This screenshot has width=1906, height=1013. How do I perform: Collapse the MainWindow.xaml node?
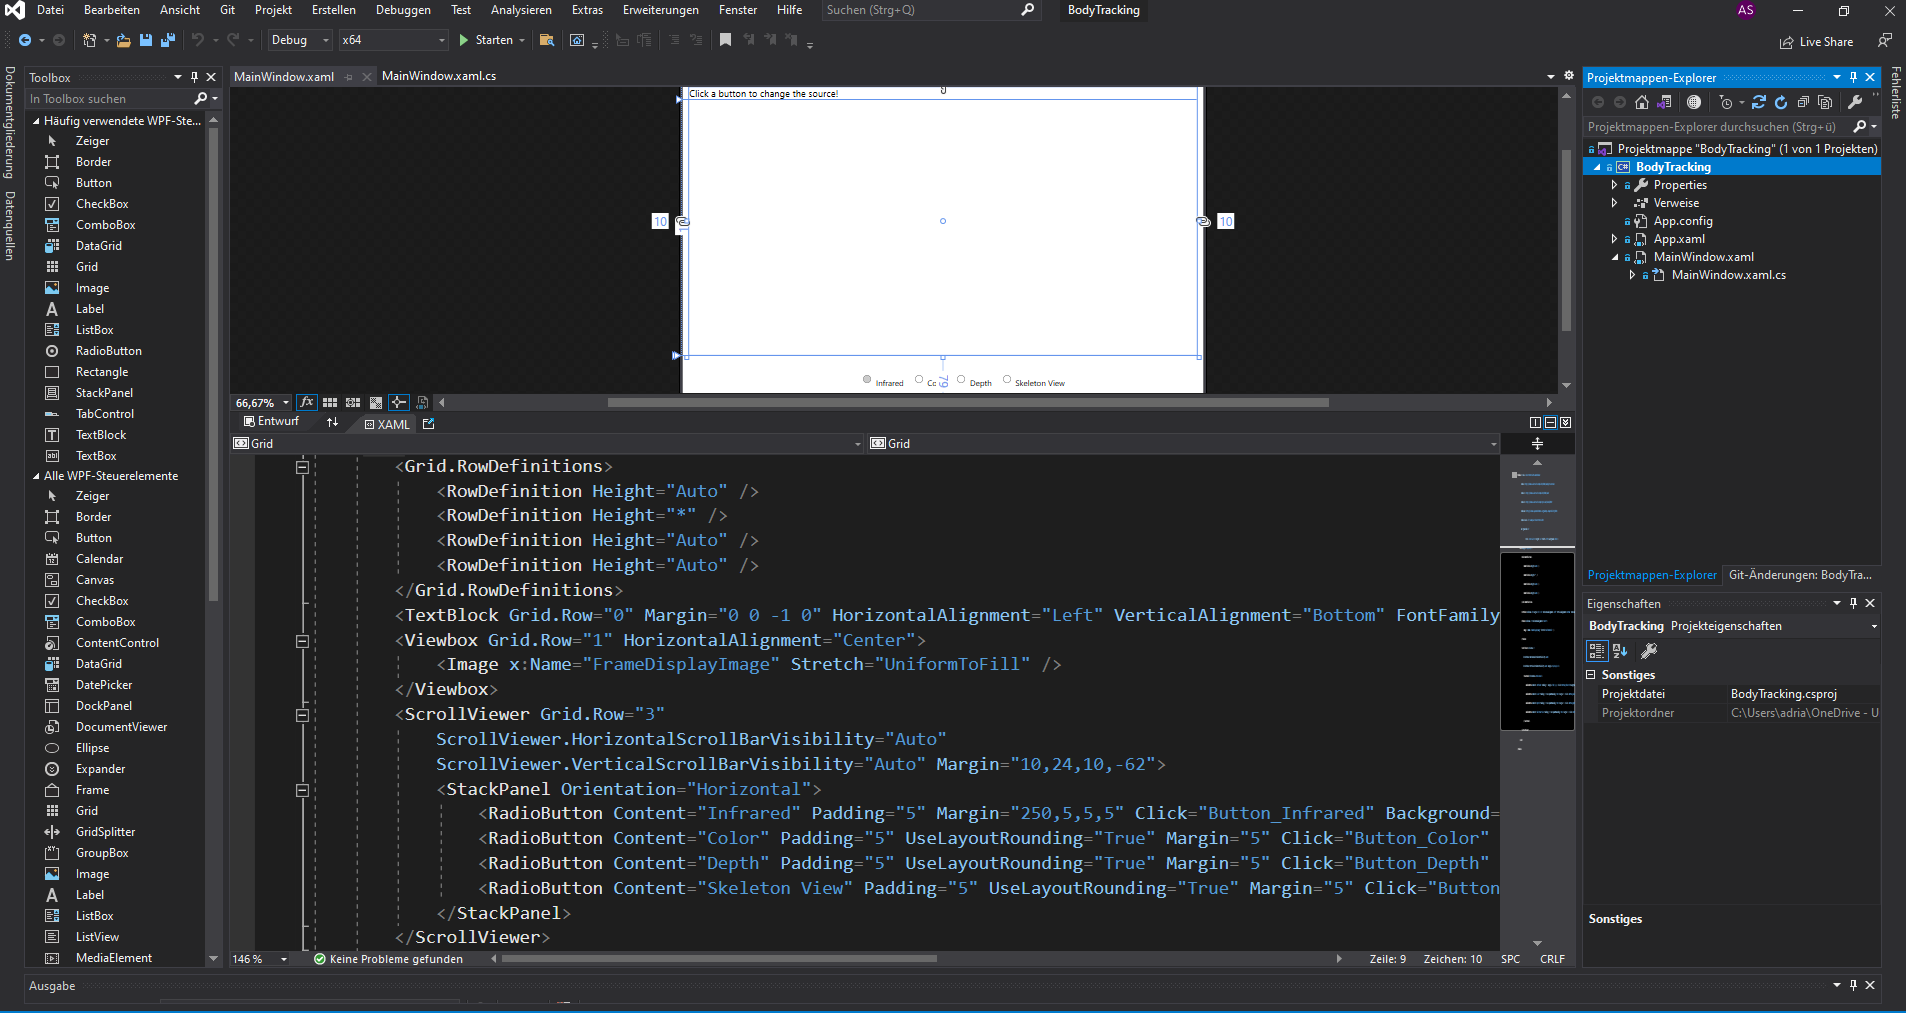(1614, 257)
